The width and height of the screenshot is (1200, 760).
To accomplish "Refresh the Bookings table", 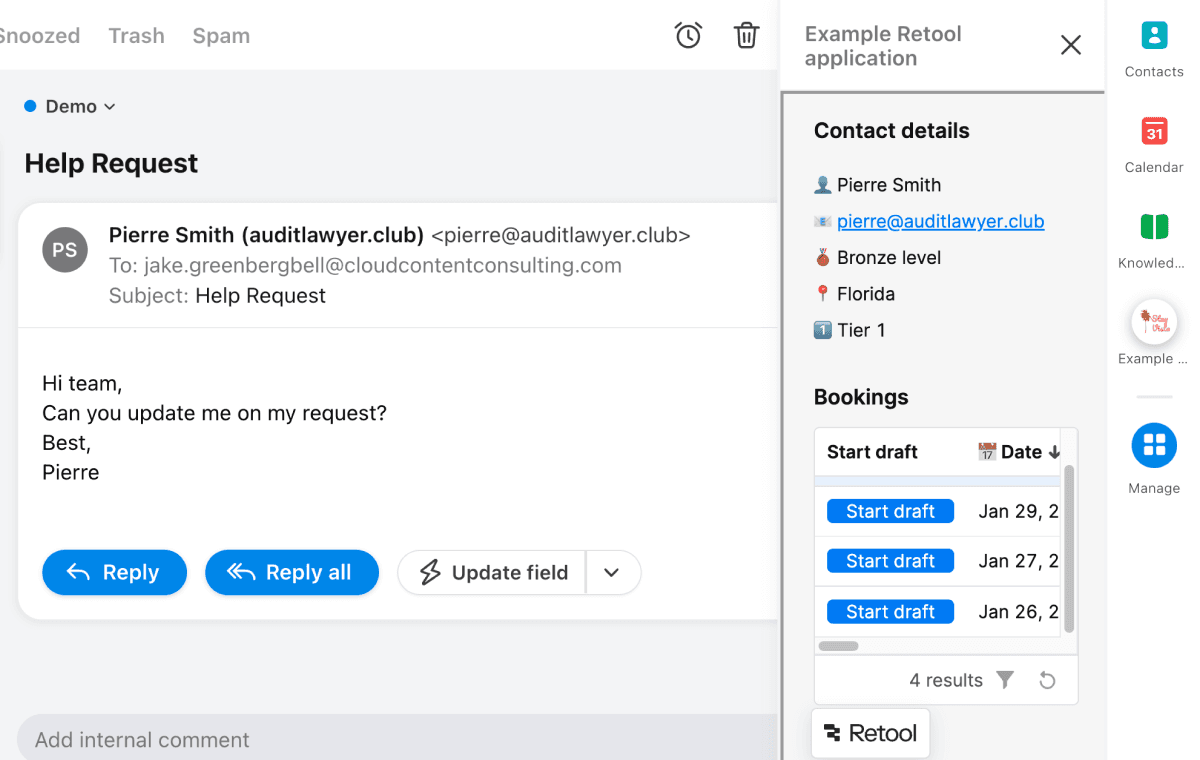I will pyautogui.click(x=1047, y=679).
